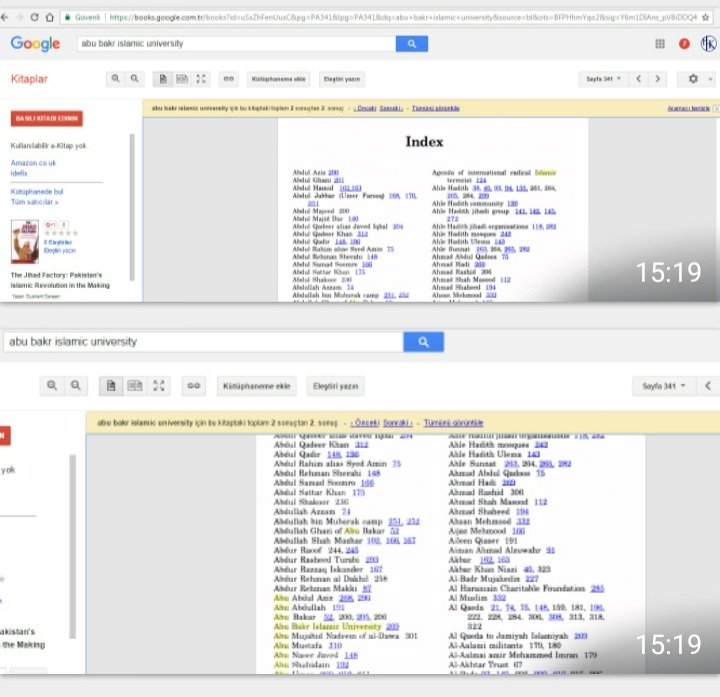The width and height of the screenshot is (720, 697).
Task: Click the browser address bar URL
Action: [x=403, y=17]
